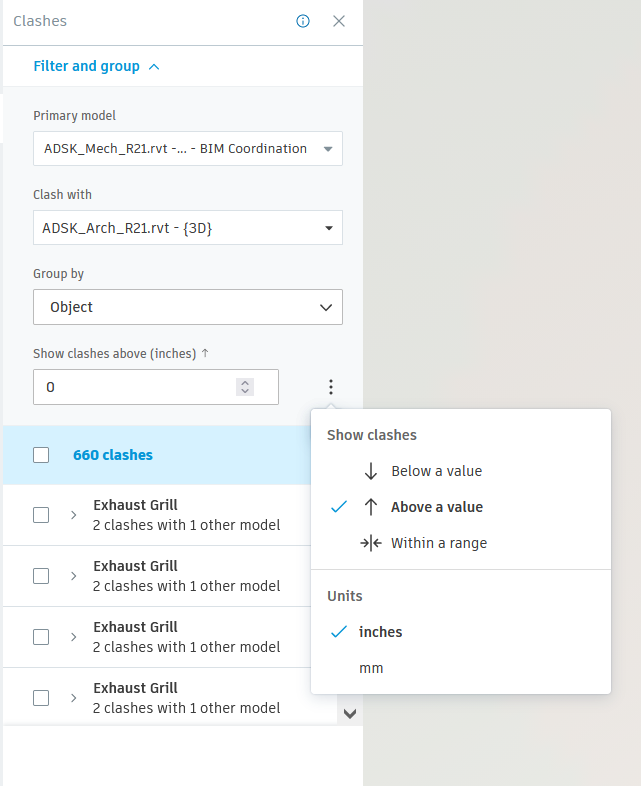Toggle the 660 clashes select-all checkbox
Image resolution: width=641 pixels, height=786 pixels.
click(x=41, y=455)
